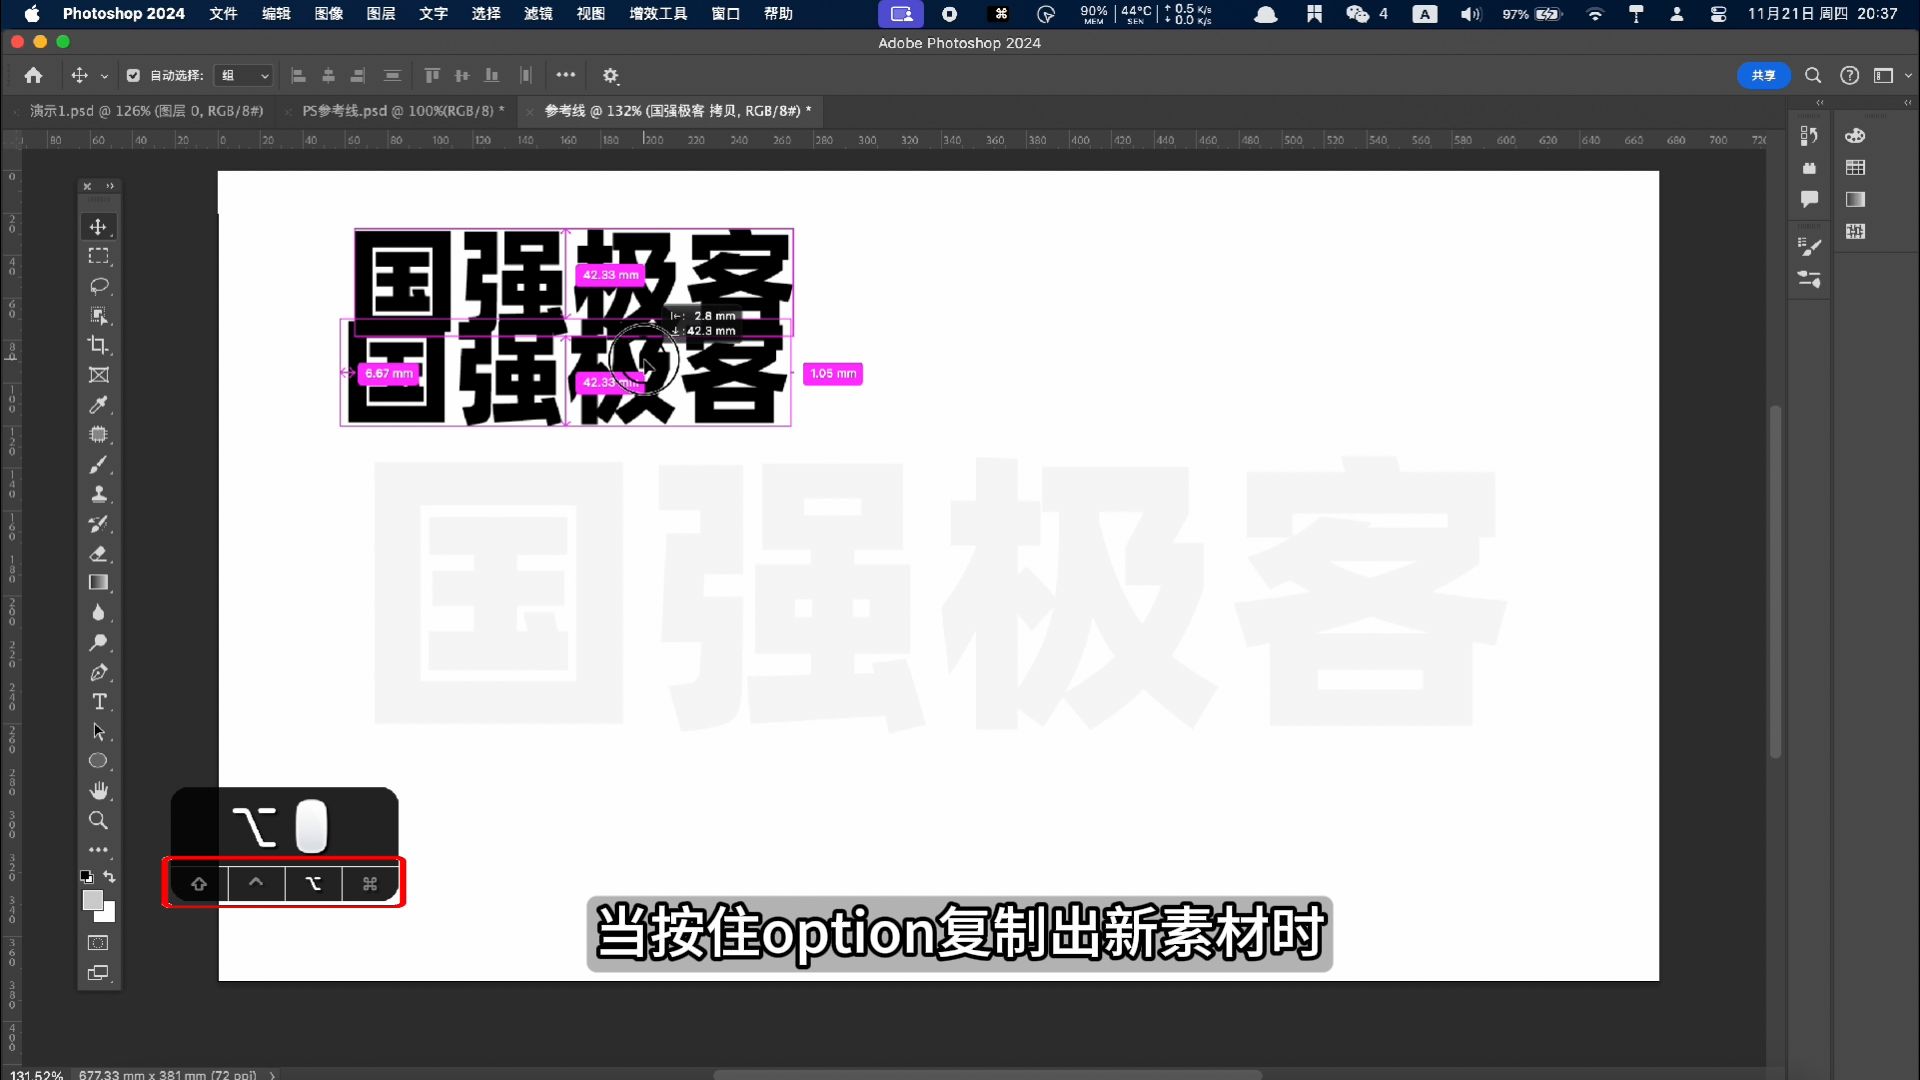Select the Brush tool
Viewport: 1920px width, 1080px height.
pyautogui.click(x=99, y=464)
